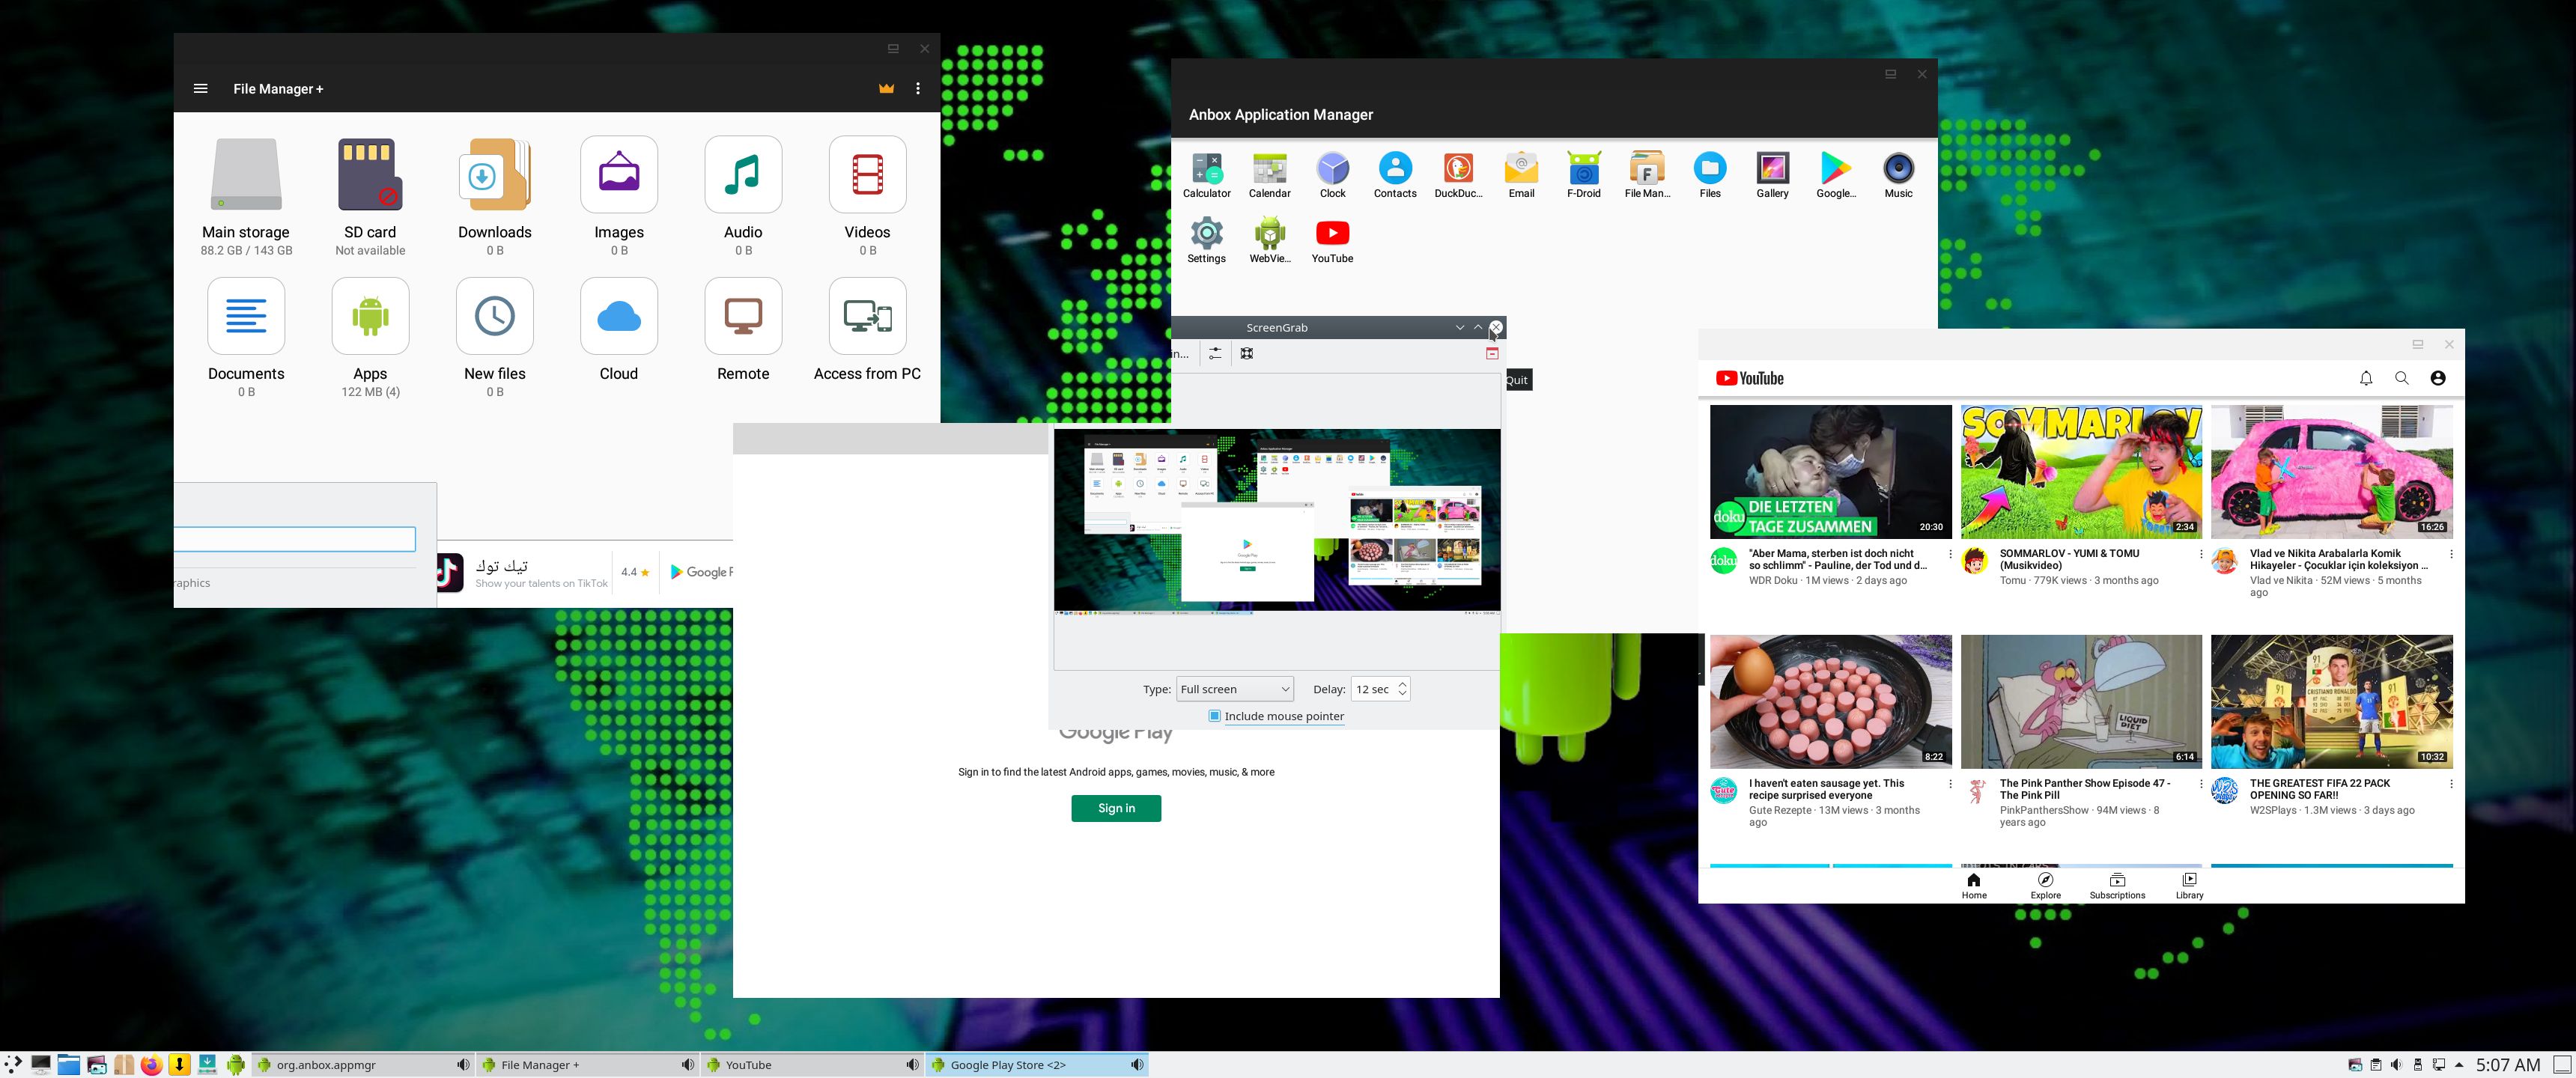Open YouTube search

[x=2402, y=378]
